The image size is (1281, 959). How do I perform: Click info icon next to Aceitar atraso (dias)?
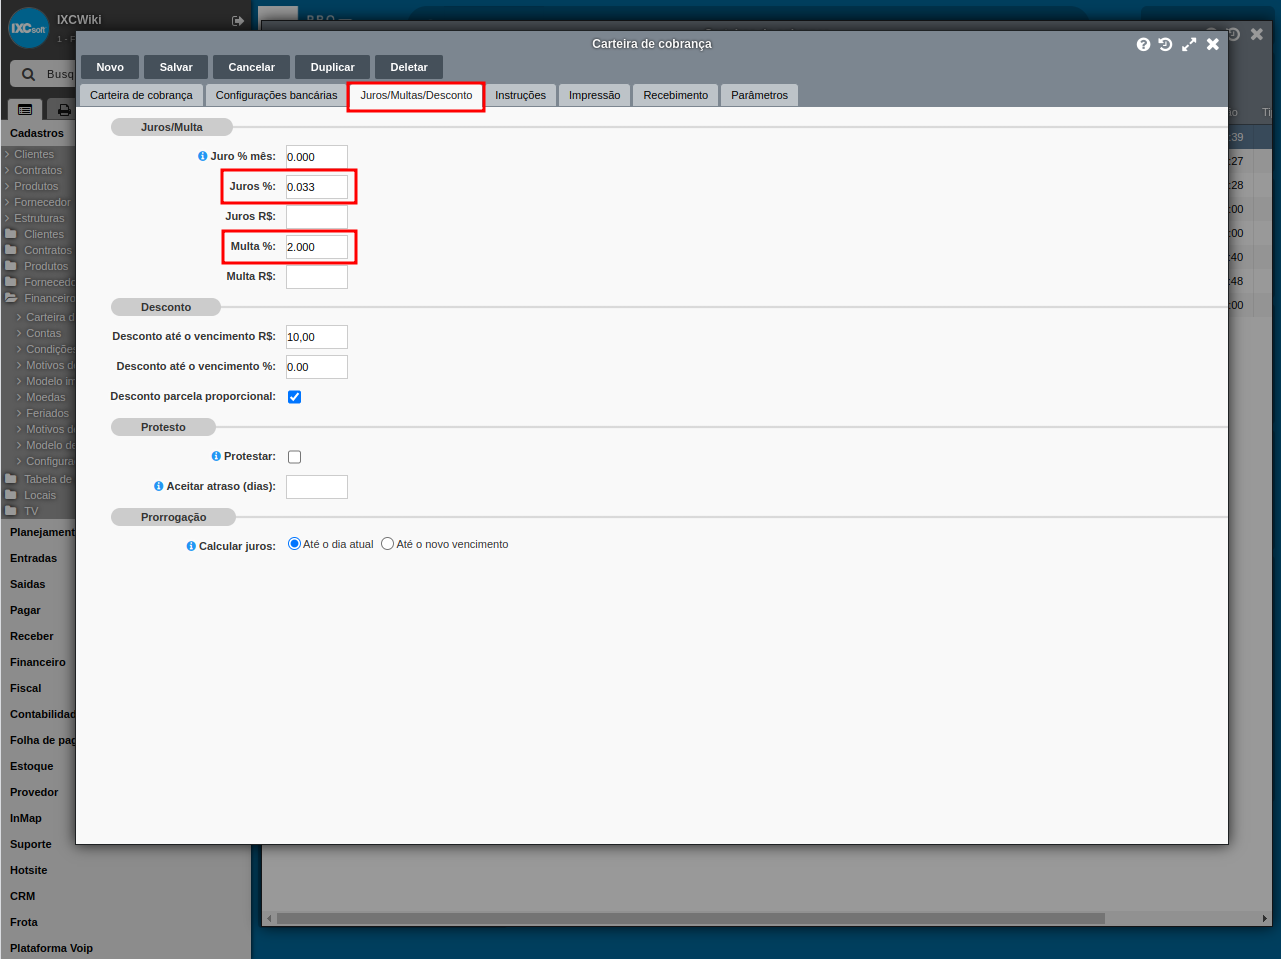click(159, 486)
